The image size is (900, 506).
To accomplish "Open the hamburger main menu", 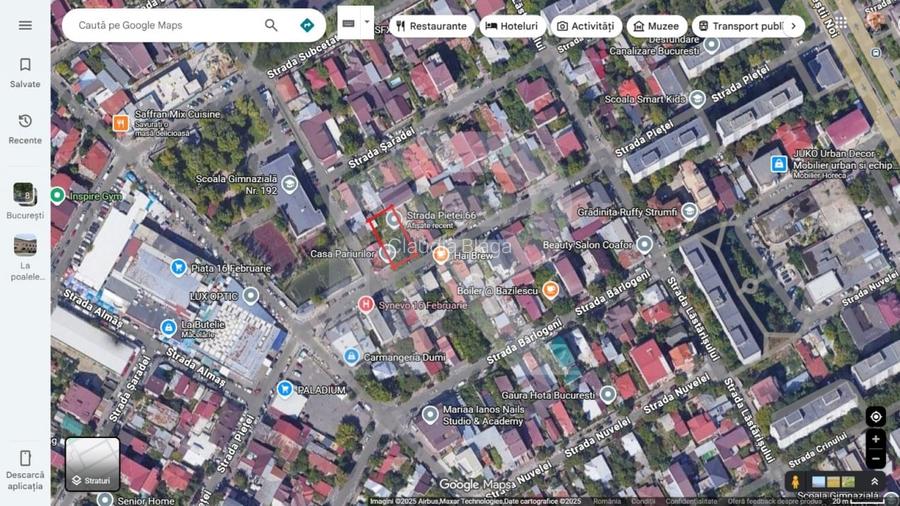I will (25, 25).
